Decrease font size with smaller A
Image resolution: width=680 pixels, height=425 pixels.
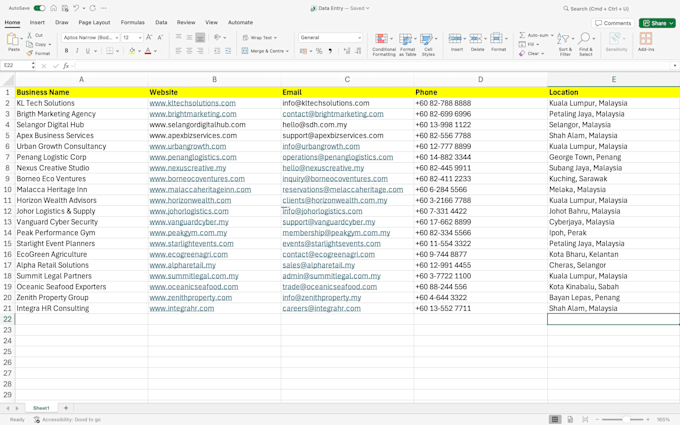coord(160,38)
